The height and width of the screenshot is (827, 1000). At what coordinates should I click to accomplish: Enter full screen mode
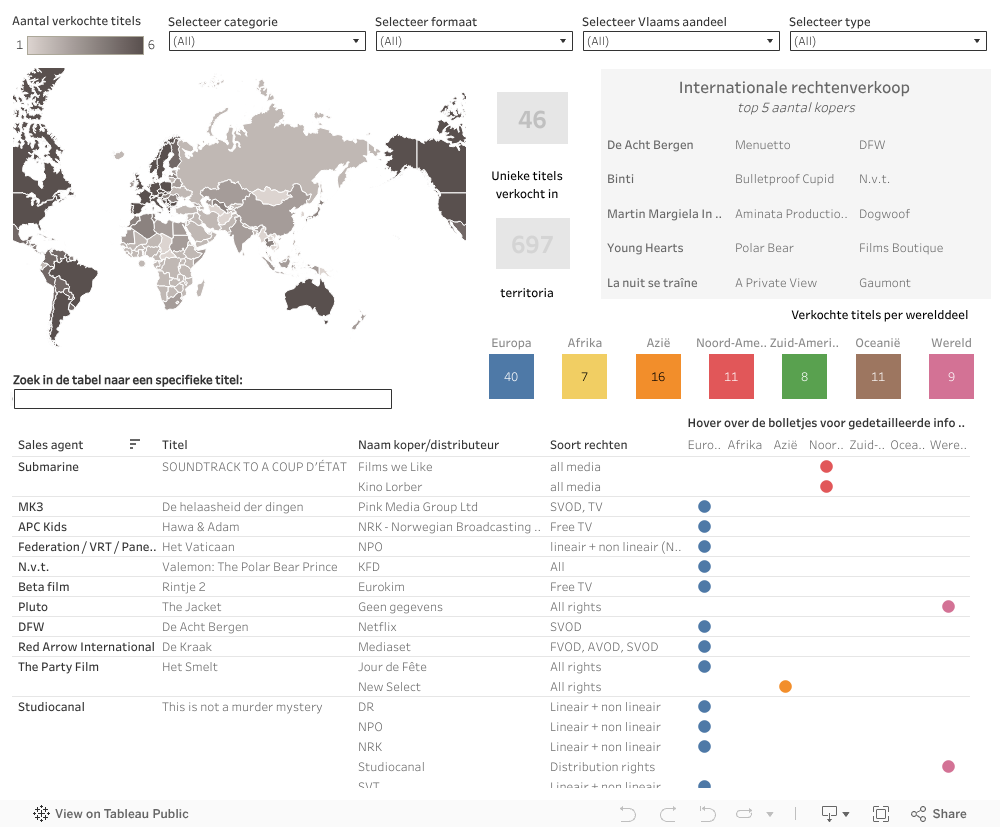[x=881, y=814]
